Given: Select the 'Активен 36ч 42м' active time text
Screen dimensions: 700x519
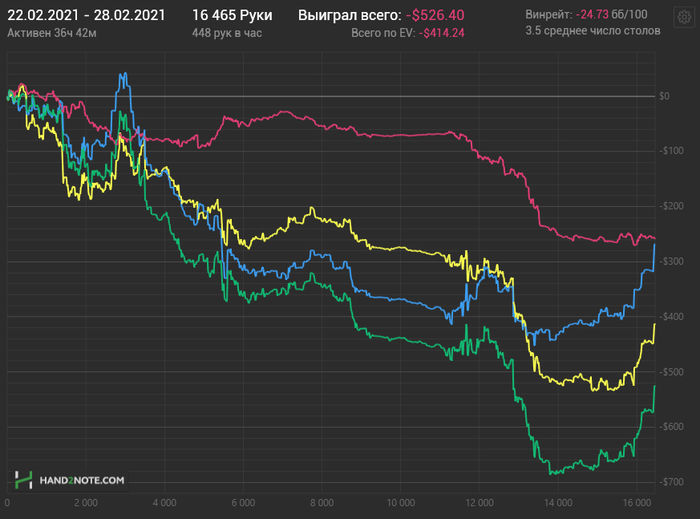Looking at the screenshot, I should pyautogui.click(x=52, y=33).
